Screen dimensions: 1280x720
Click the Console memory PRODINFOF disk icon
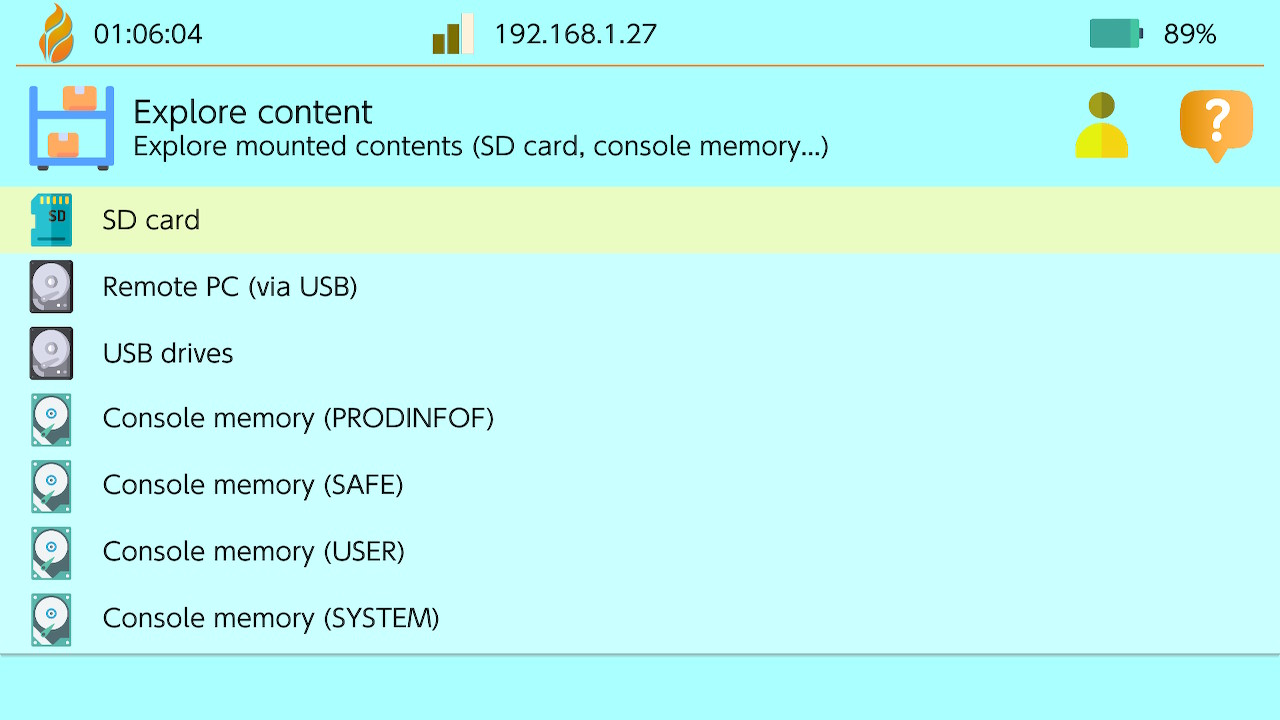[51, 419]
